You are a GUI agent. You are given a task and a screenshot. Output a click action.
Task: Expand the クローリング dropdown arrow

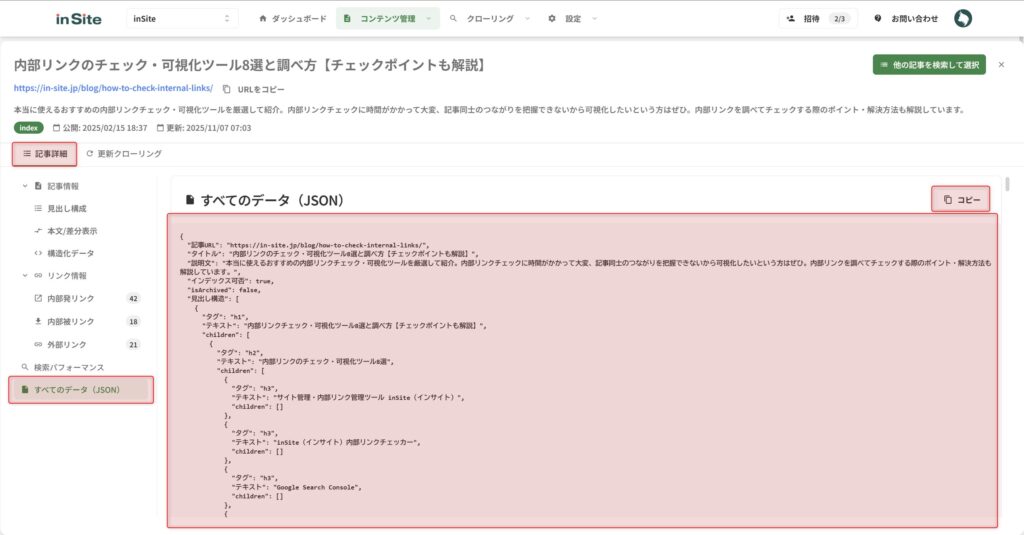(527, 19)
